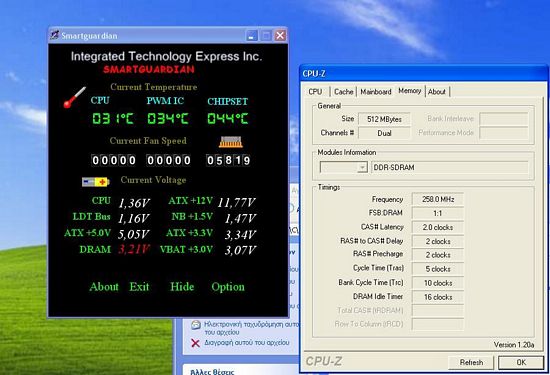Click the battery voltage icon

point(95,182)
